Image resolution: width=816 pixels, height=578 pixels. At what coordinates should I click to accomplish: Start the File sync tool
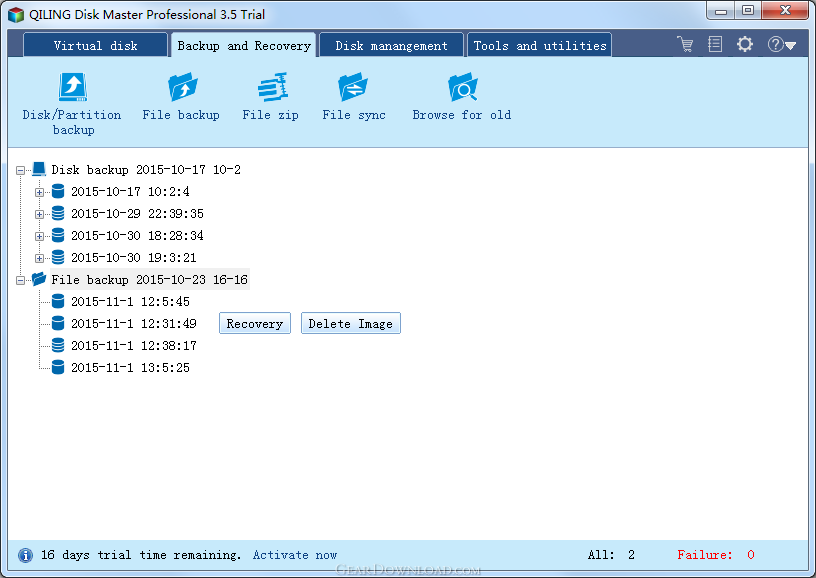(353, 97)
